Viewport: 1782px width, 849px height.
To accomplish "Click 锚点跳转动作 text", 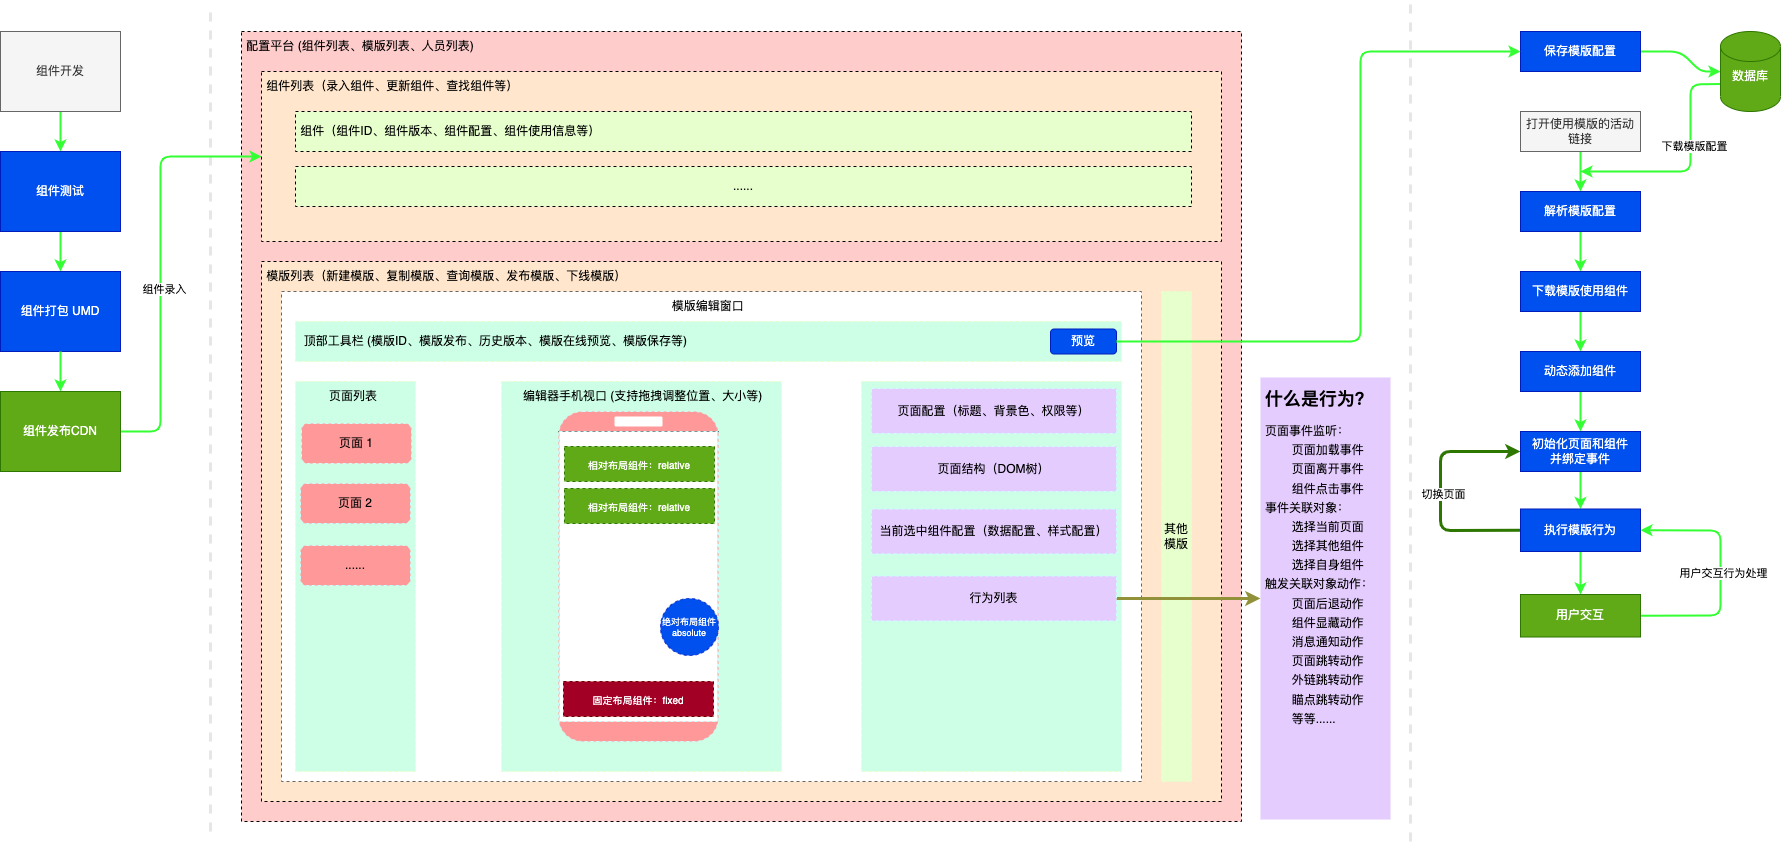I will [1327, 700].
